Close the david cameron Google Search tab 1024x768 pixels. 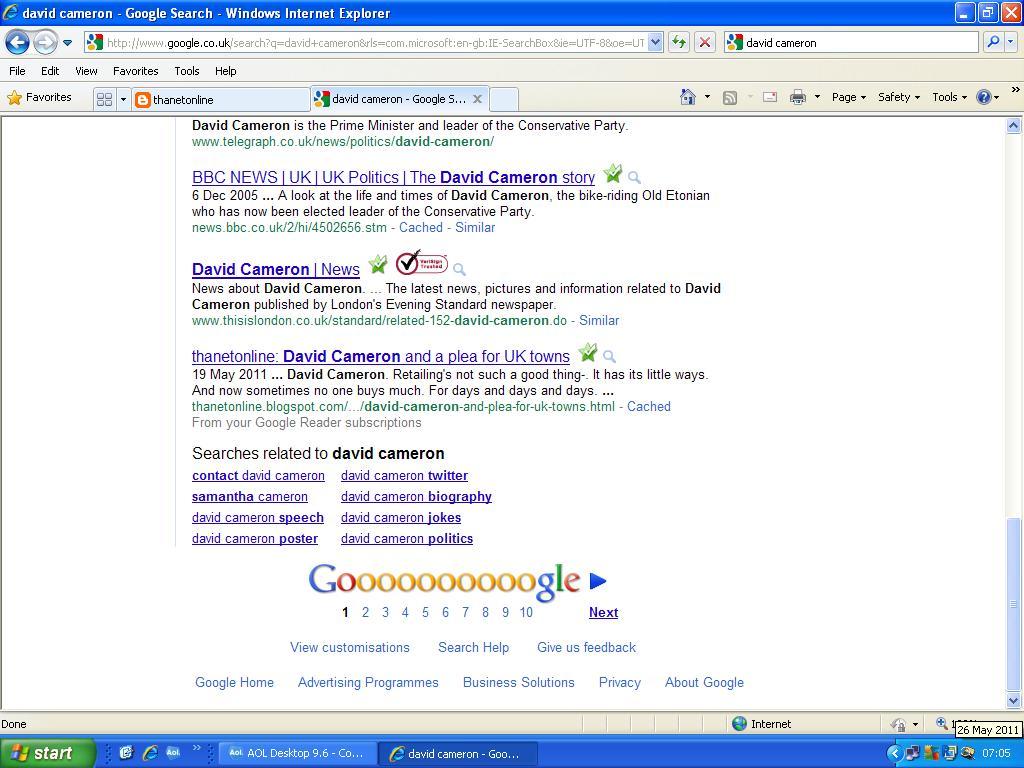click(477, 99)
